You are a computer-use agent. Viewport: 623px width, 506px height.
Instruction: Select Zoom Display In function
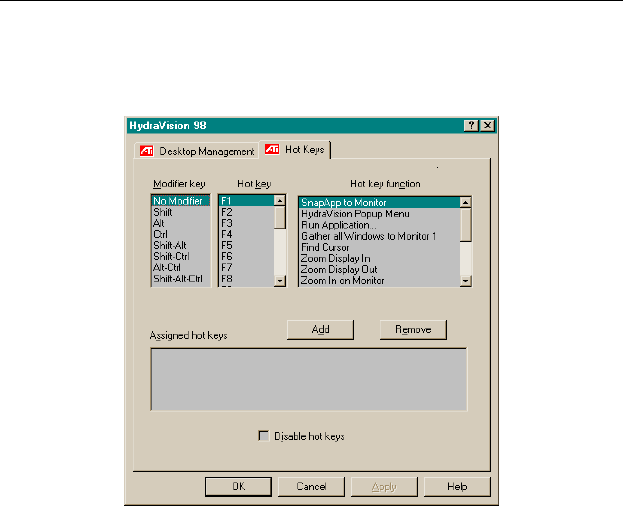click(379, 258)
